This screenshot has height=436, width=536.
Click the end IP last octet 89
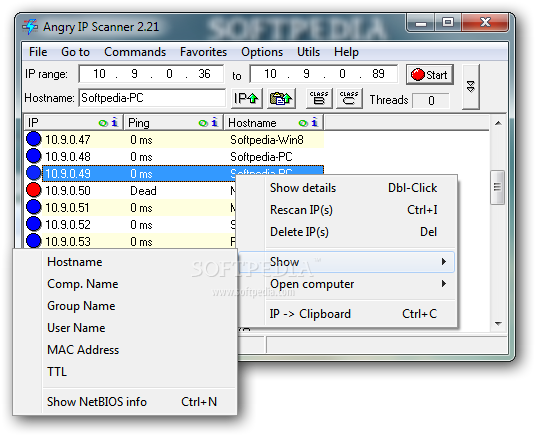[x=378, y=74]
